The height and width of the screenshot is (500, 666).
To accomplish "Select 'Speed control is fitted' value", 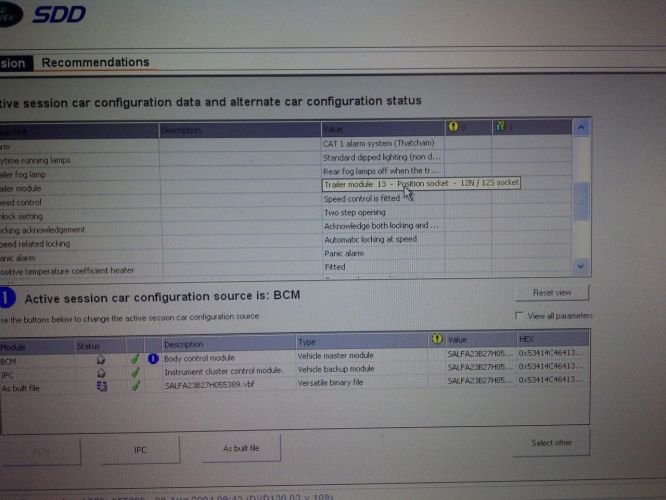I will [362, 199].
